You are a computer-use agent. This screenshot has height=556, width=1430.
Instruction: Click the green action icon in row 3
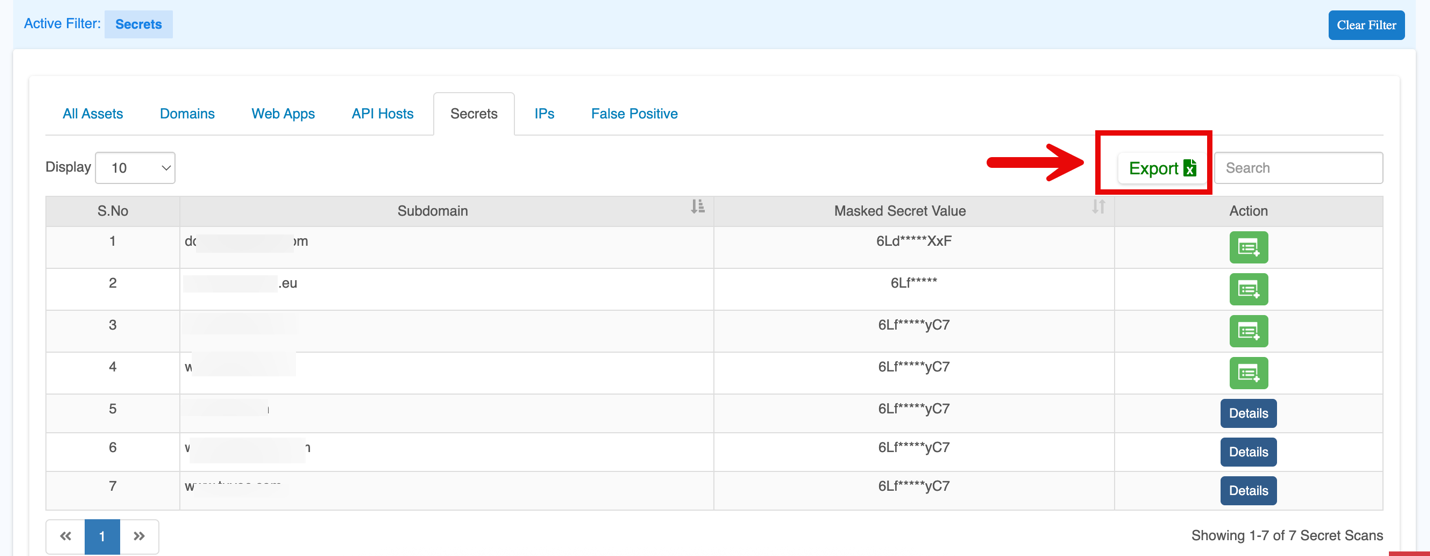click(x=1248, y=331)
